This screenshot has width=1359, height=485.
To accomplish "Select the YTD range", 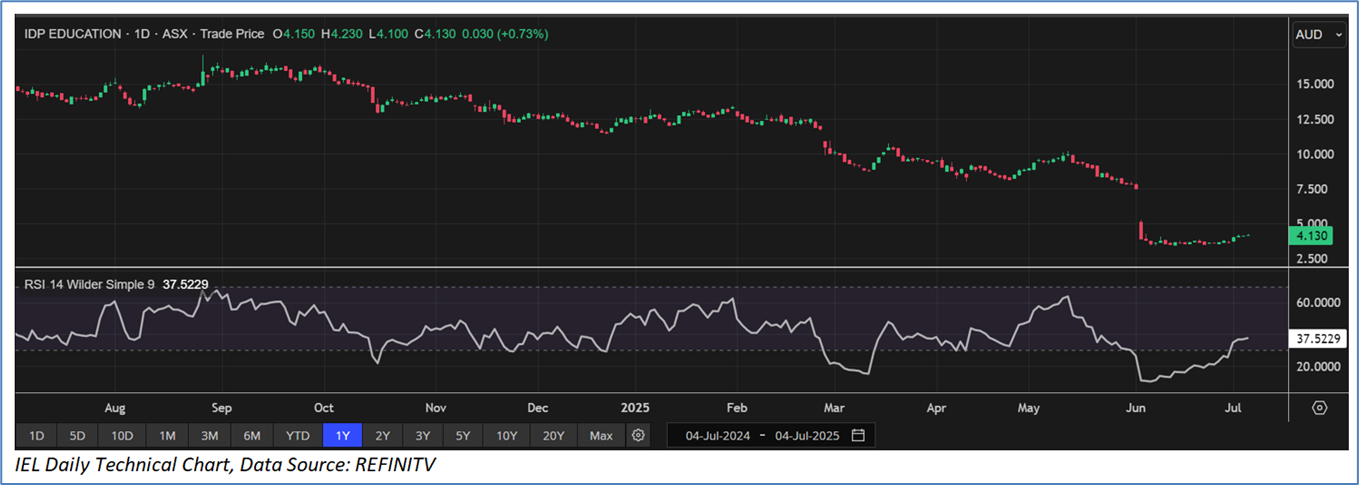I will [x=297, y=436].
